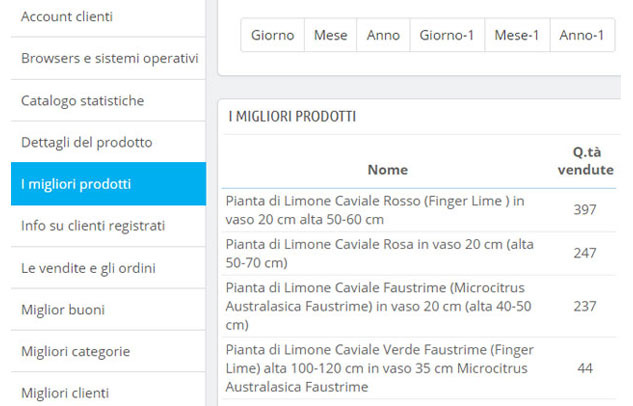Filter by Mese button
The width and height of the screenshot is (633, 406).
pos(331,35)
